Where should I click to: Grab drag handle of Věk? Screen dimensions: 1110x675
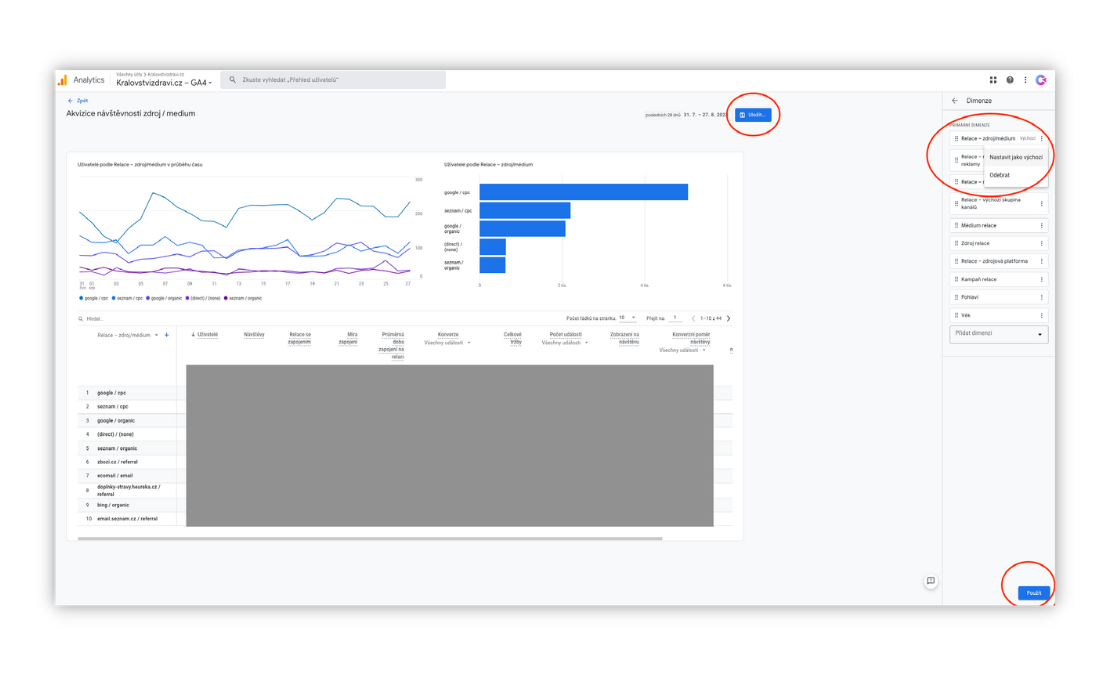click(x=956, y=316)
